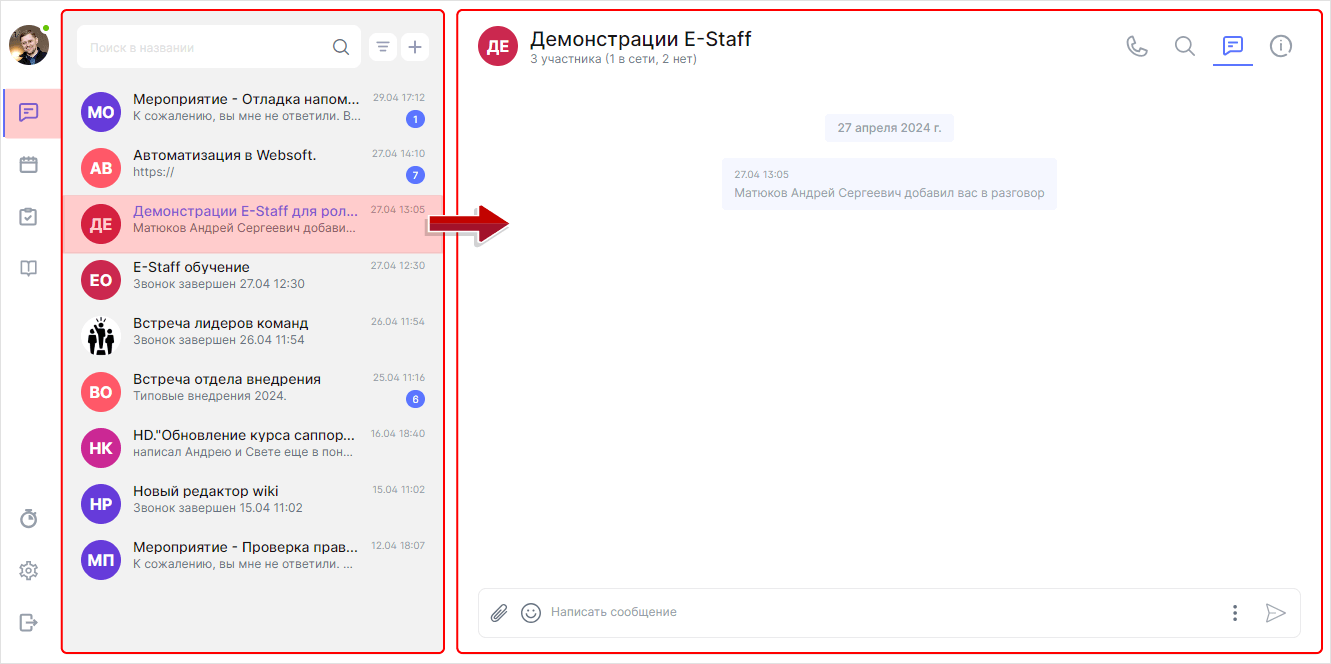Log out using the exit icon
1331x664 pixels.
29,622
